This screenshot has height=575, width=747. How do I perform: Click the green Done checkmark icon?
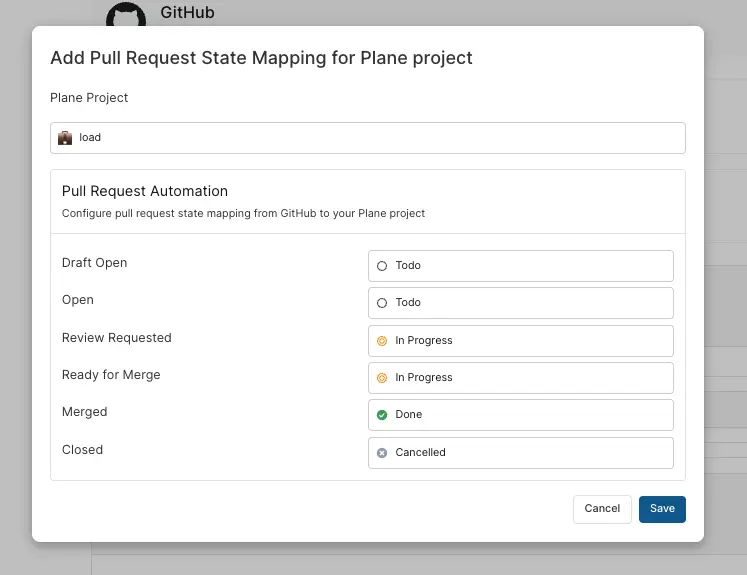(382, 415)
